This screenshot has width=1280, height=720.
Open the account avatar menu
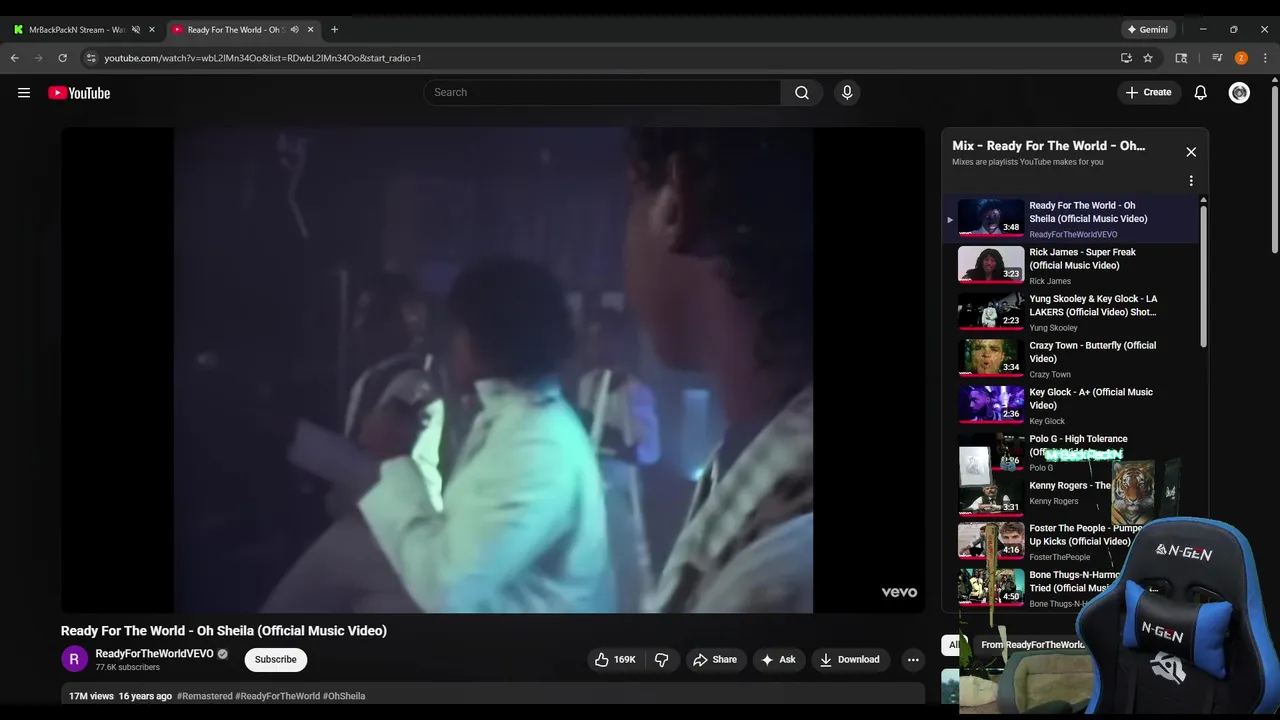1239,93
